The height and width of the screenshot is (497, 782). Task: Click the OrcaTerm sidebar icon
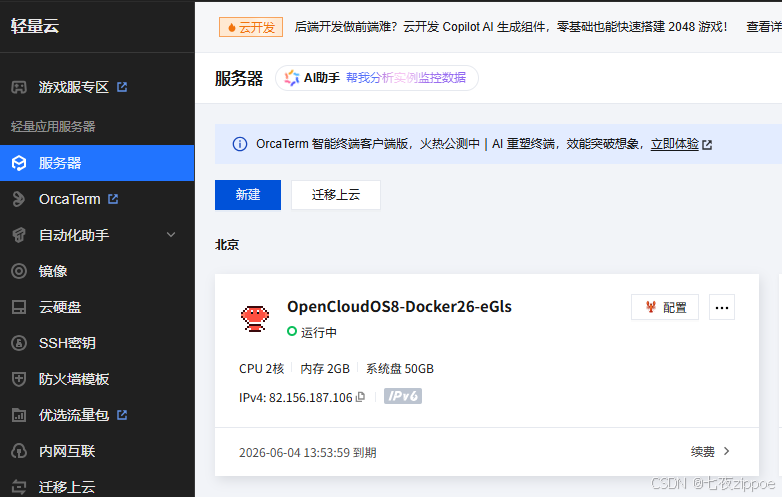[19, 199]
